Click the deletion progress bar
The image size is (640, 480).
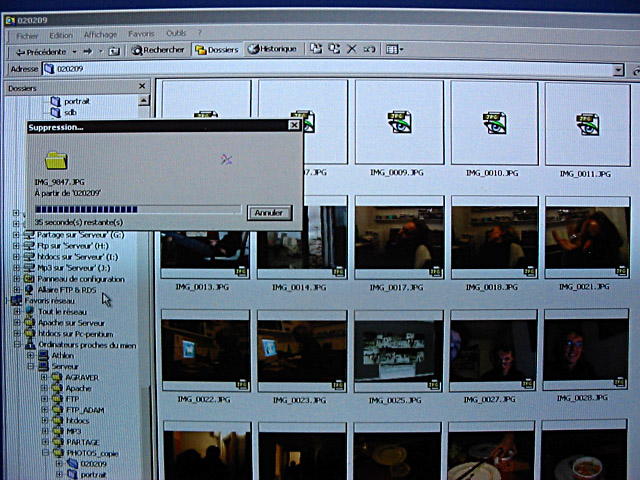coord(138,209)
